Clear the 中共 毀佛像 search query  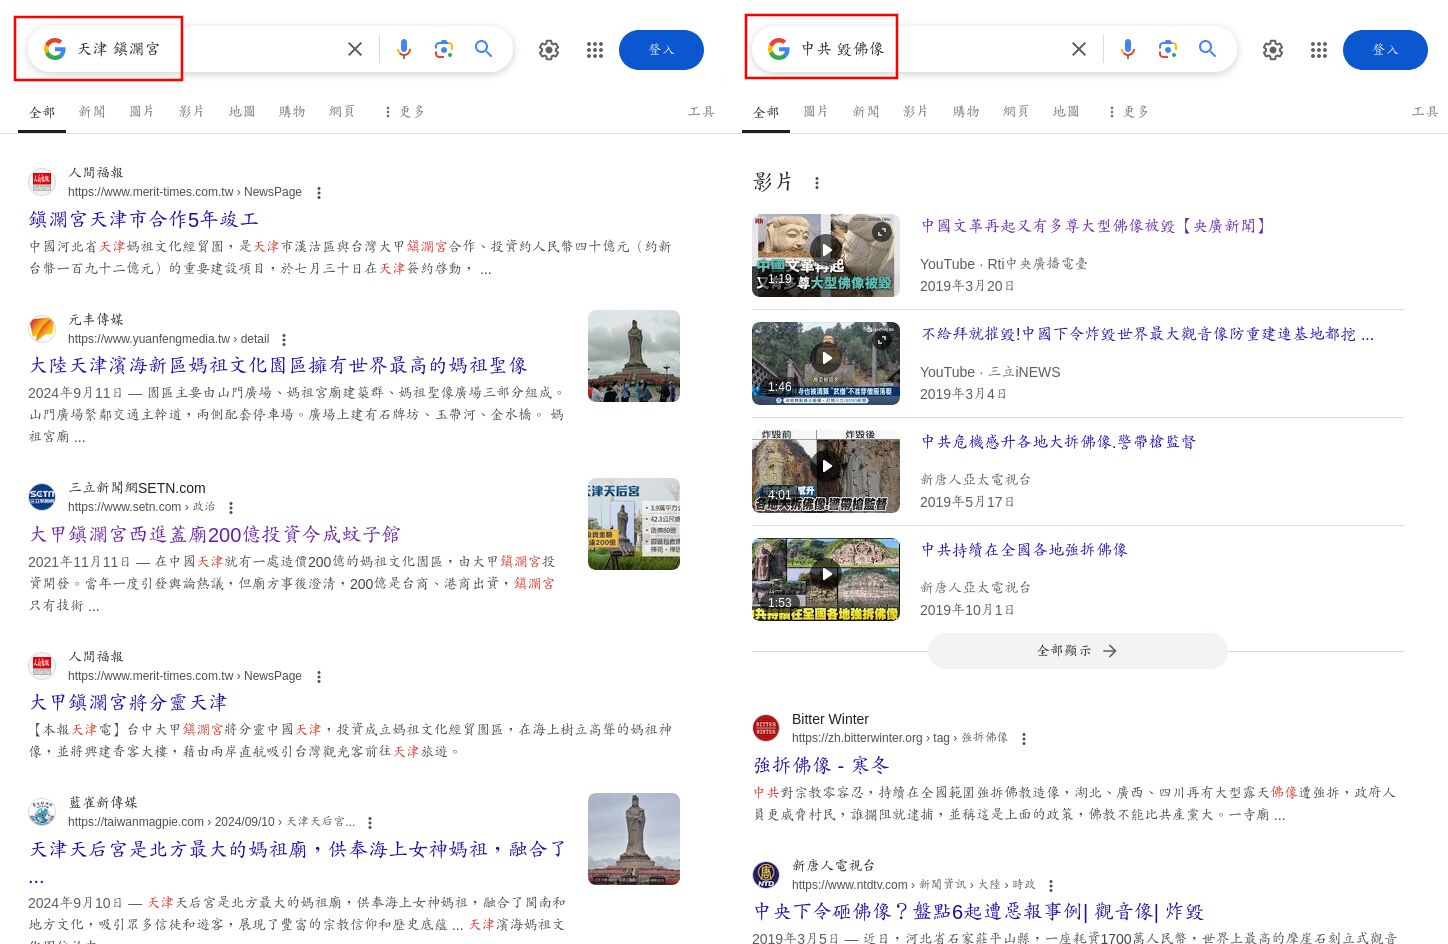click(x=1079, y=49)
